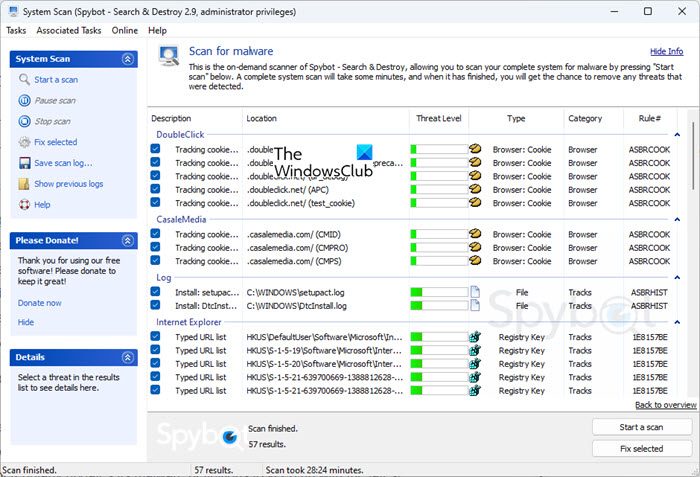This screenshot has height=477, width=700.
Task: Uncheck the casalemedia CMID tracking cookie
Action: pos(155,234)
